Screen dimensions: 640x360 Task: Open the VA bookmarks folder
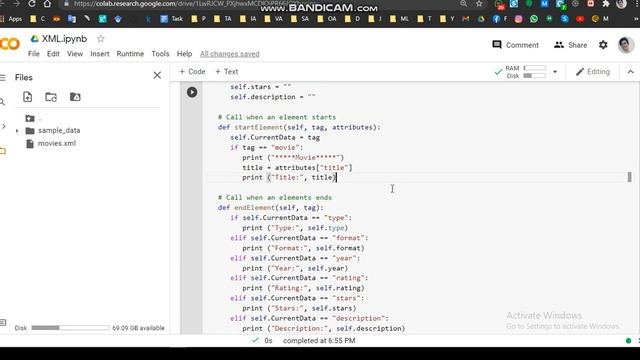tap(274, 19)
